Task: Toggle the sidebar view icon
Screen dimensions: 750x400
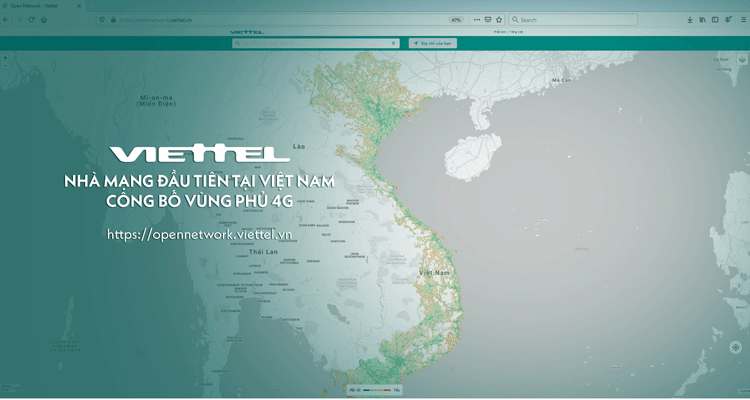Action: (x=715, y=20)
